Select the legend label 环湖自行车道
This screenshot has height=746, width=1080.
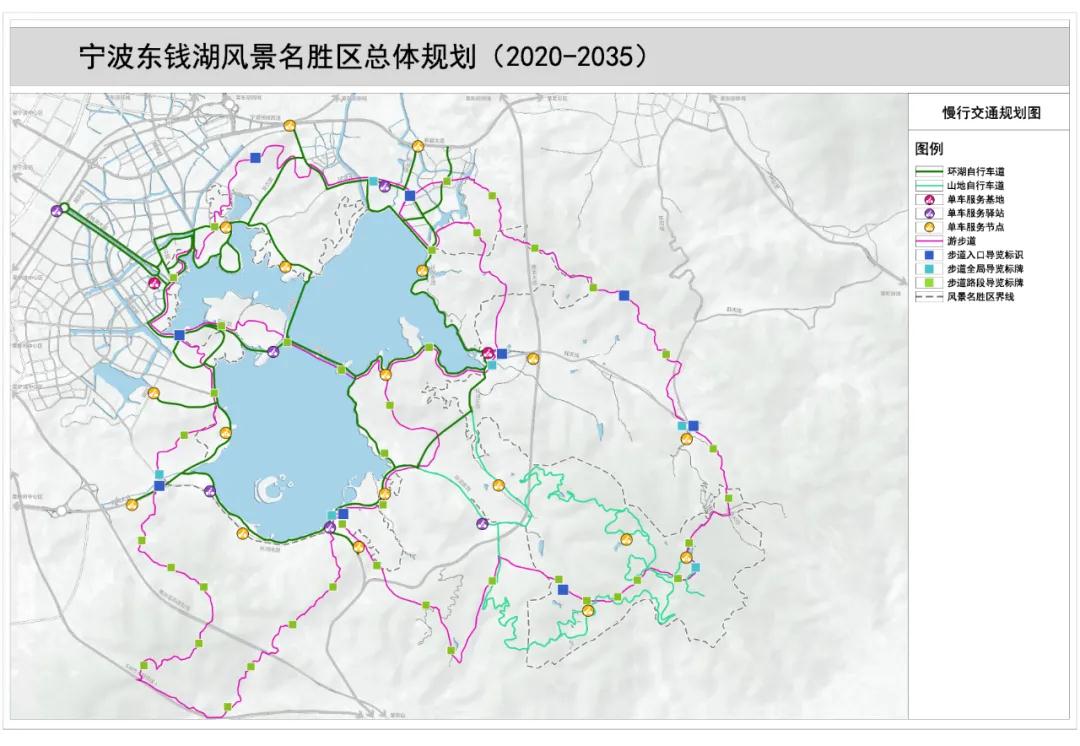[x=975, y=172]
